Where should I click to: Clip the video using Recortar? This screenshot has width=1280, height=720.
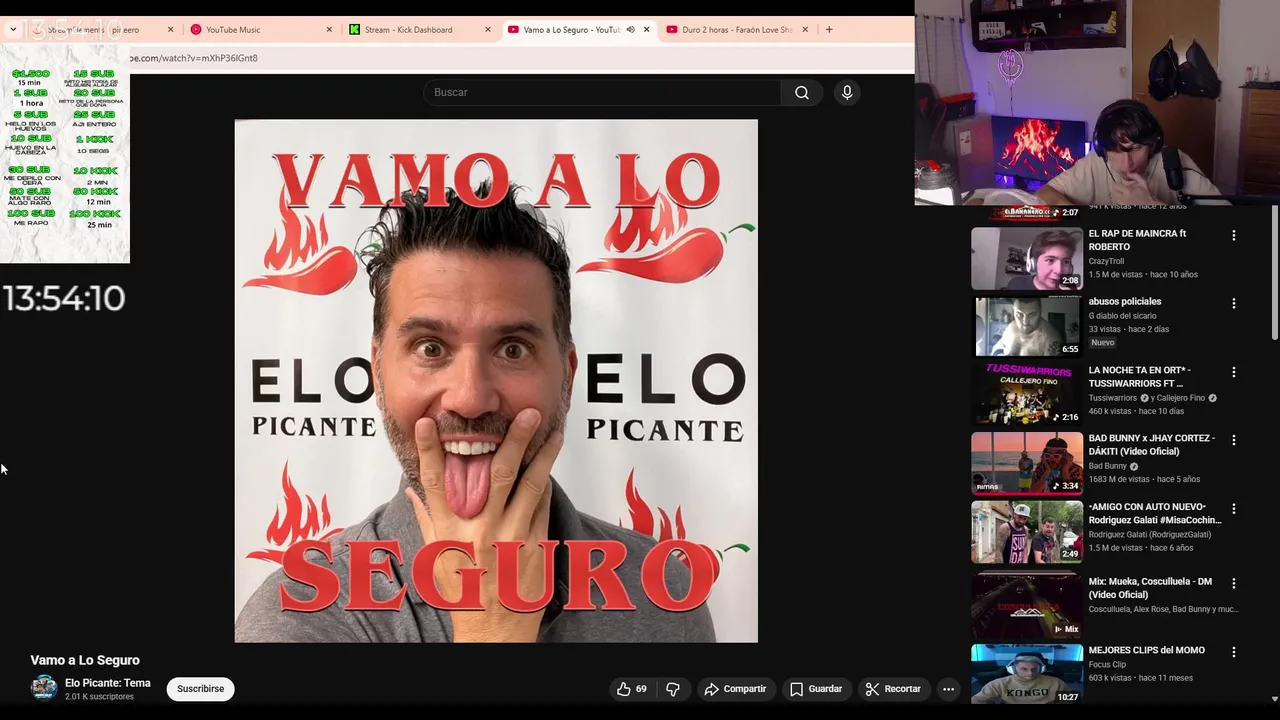[893, 689]
